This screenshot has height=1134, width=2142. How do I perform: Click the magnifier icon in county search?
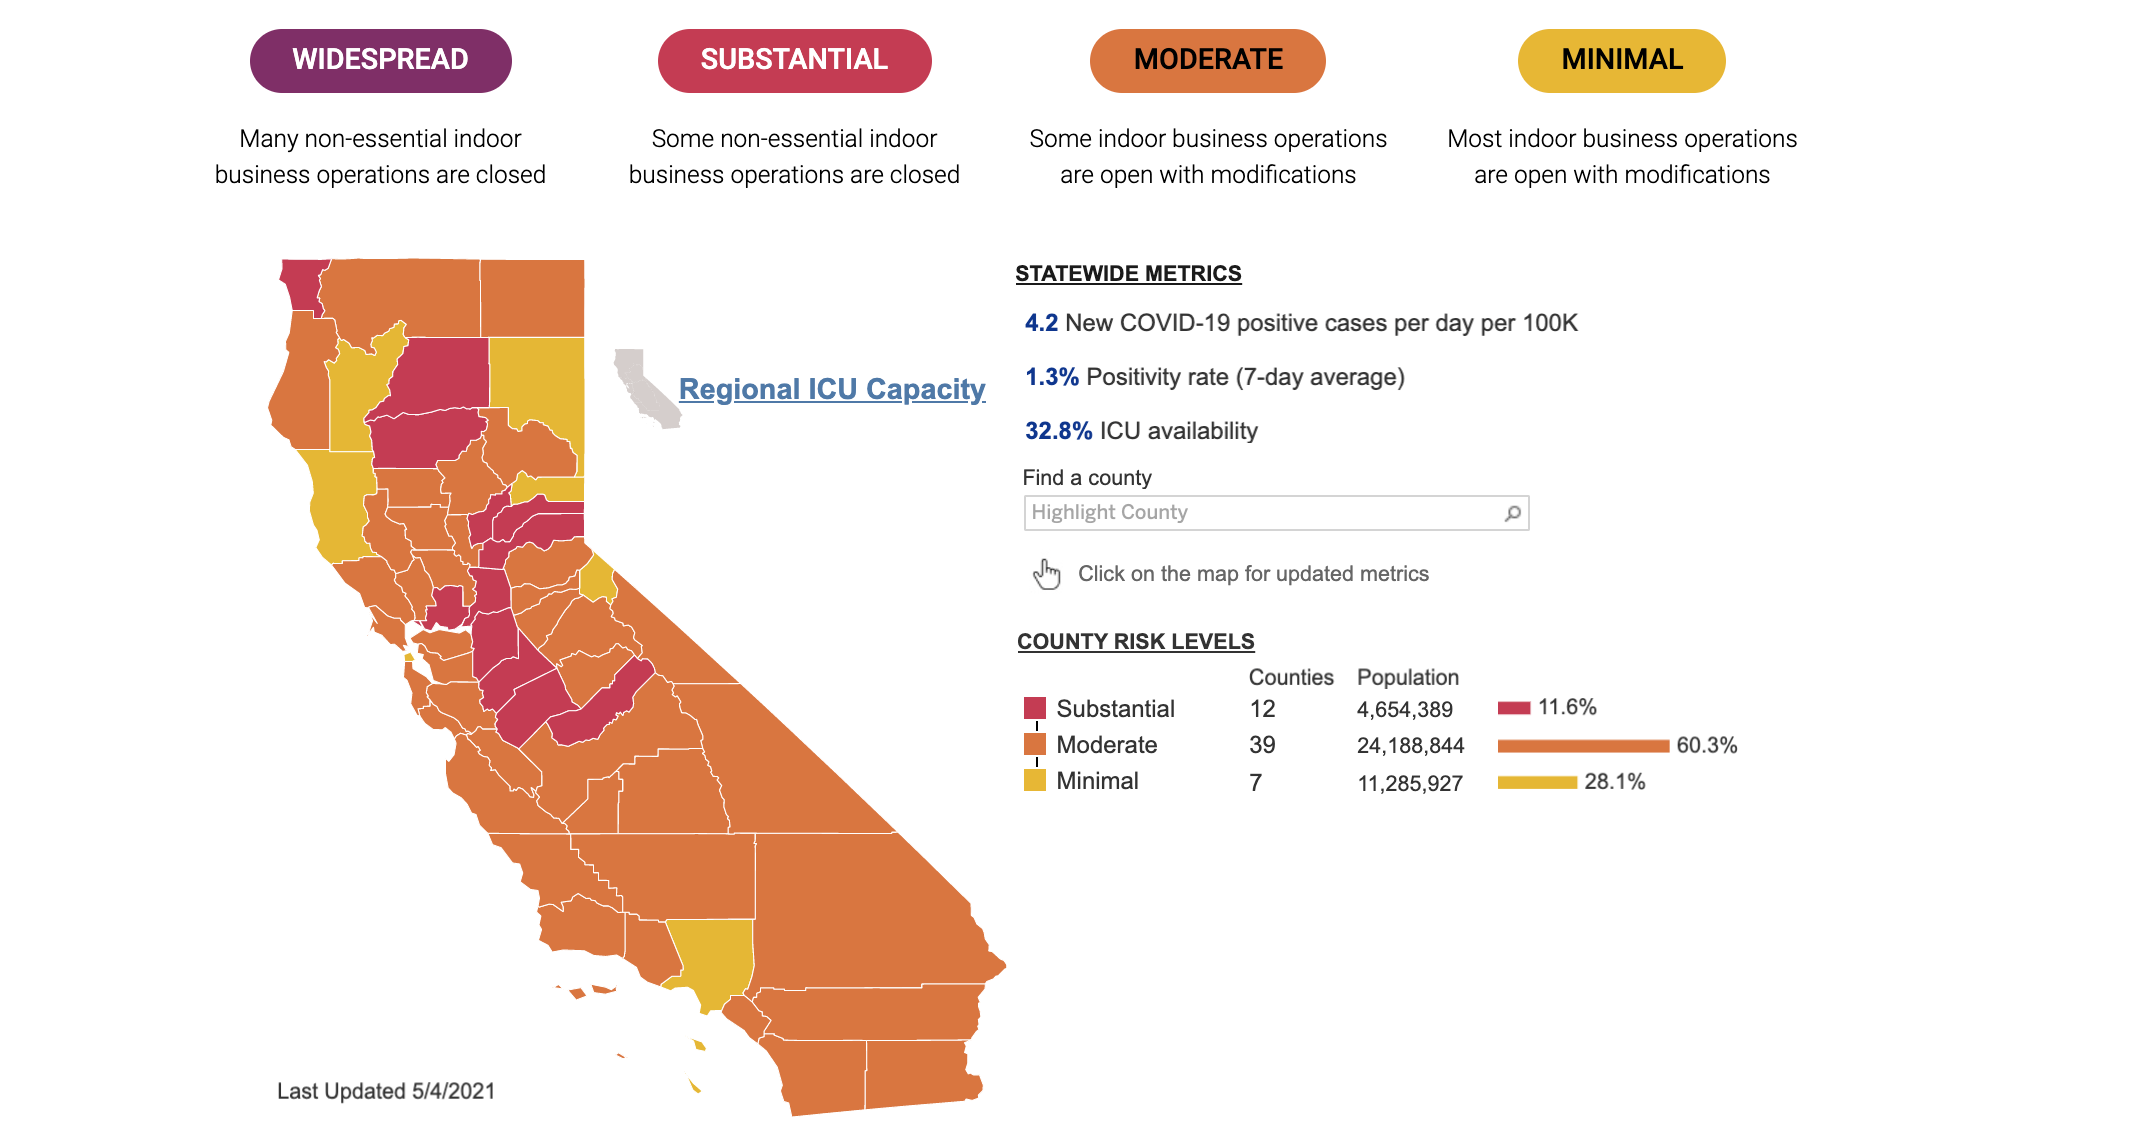pos(1513,513)
